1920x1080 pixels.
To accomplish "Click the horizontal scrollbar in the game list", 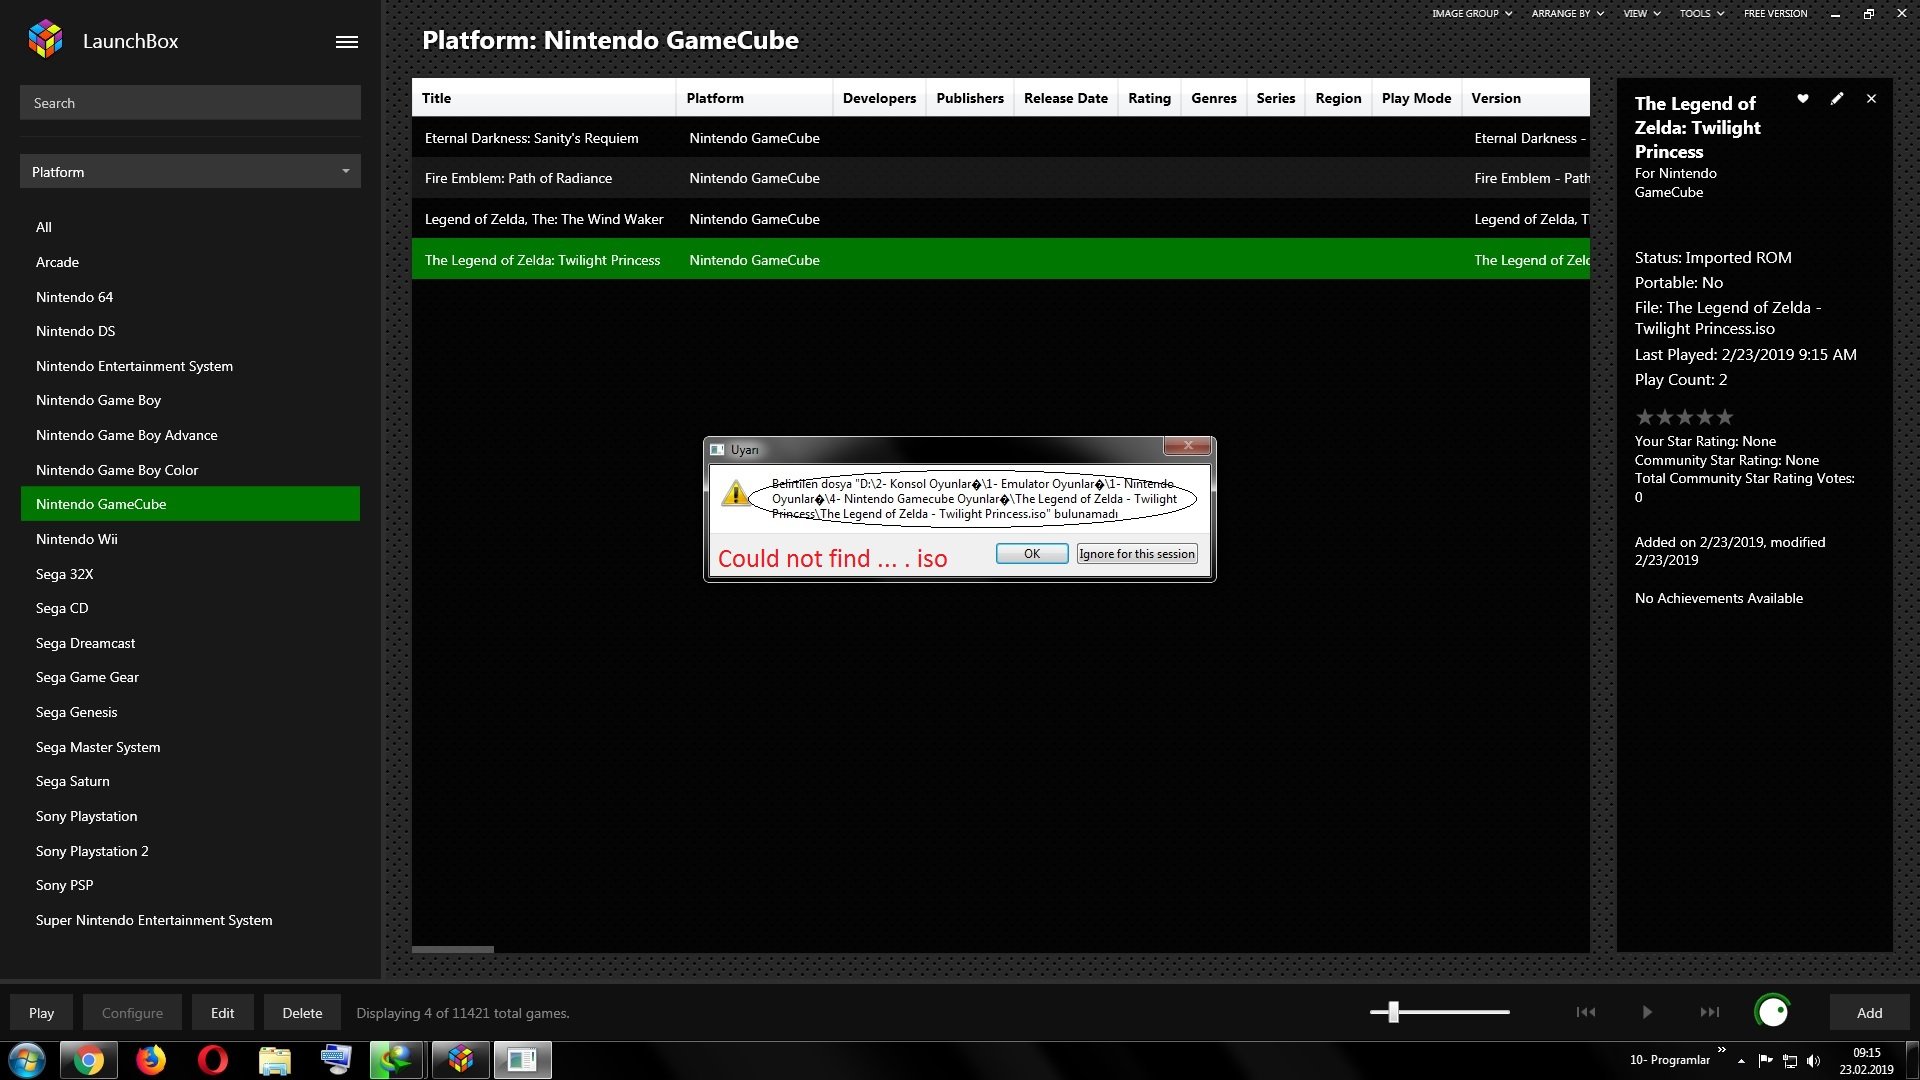I will tap(453, 949).
